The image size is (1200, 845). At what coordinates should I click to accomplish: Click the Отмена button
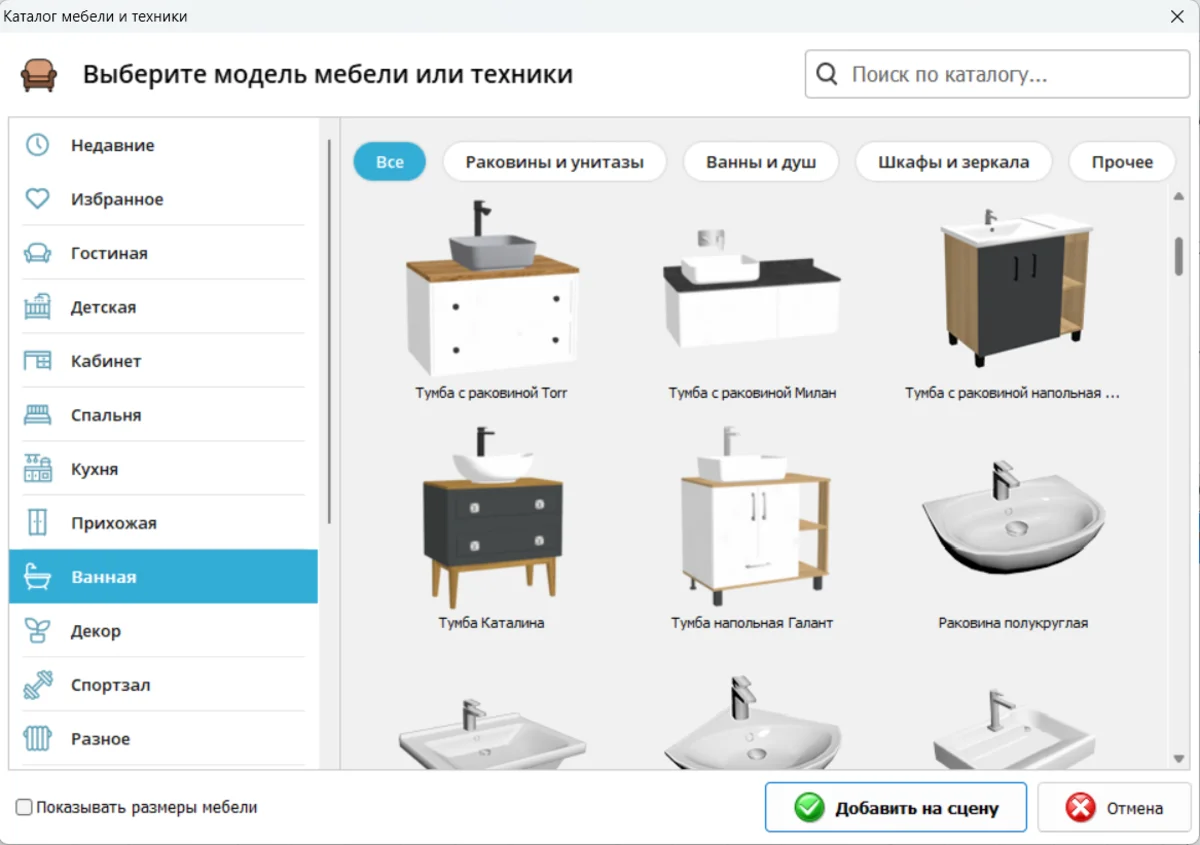point(1114,808)
